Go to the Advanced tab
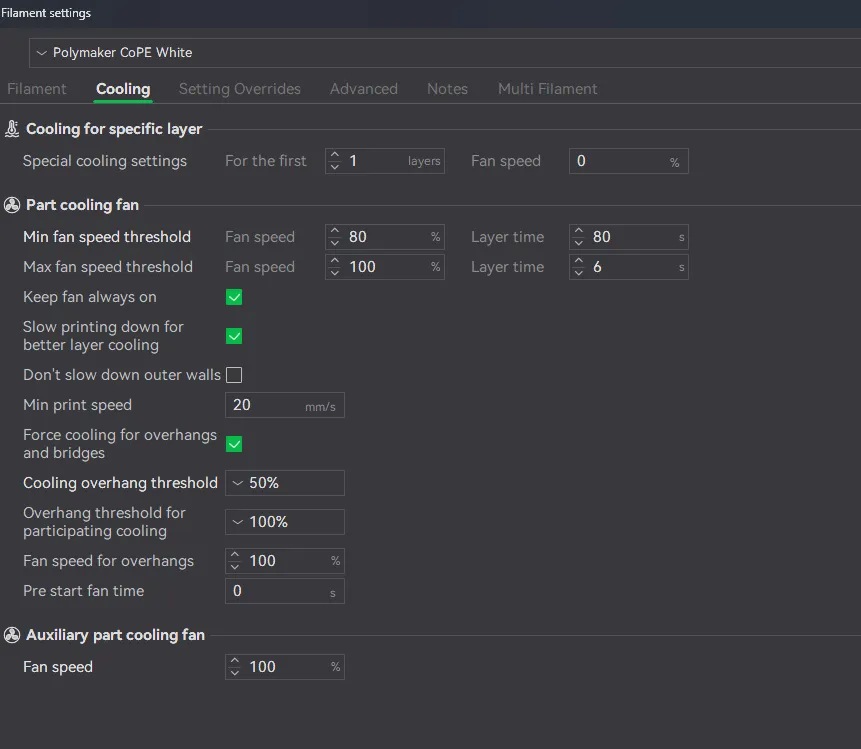Image resolution: width=861 pixels, height=749 pixels. pyautogui.click(x=364, y=89)
